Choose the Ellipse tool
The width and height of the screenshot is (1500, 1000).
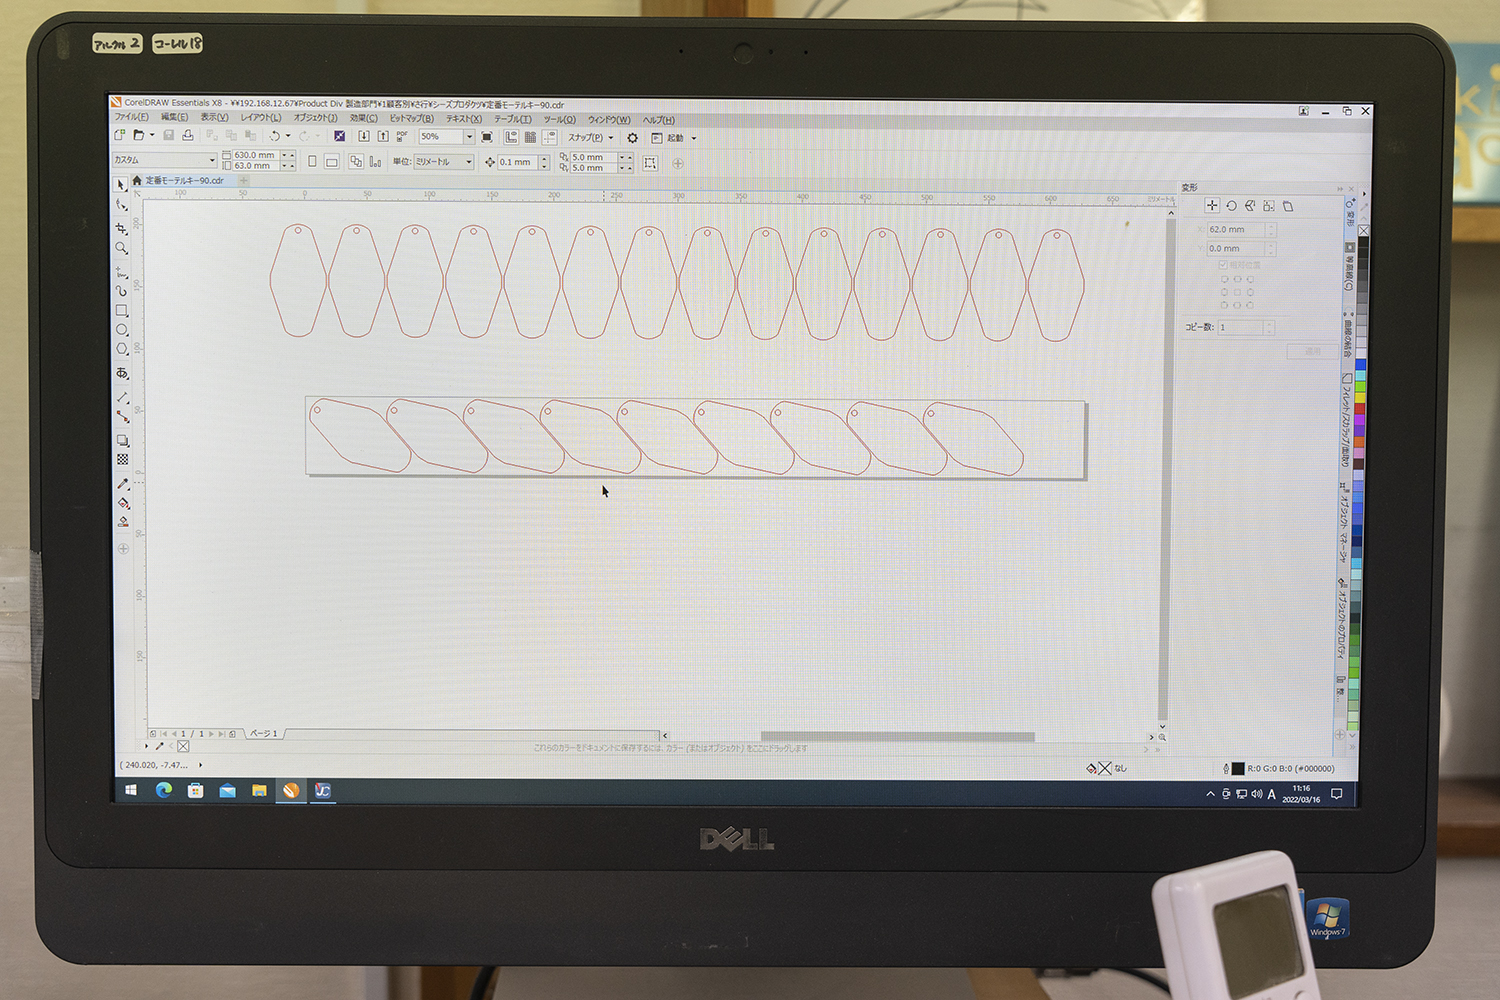[122, 330]
